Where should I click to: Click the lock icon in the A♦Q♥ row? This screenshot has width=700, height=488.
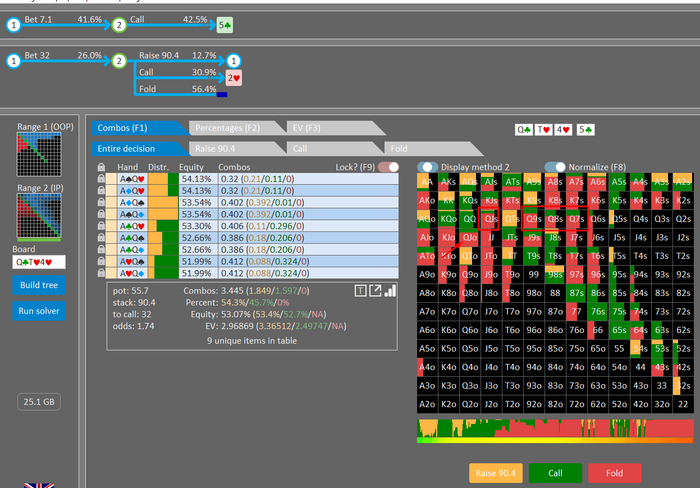pyautogui.click(x=101, y=191)
